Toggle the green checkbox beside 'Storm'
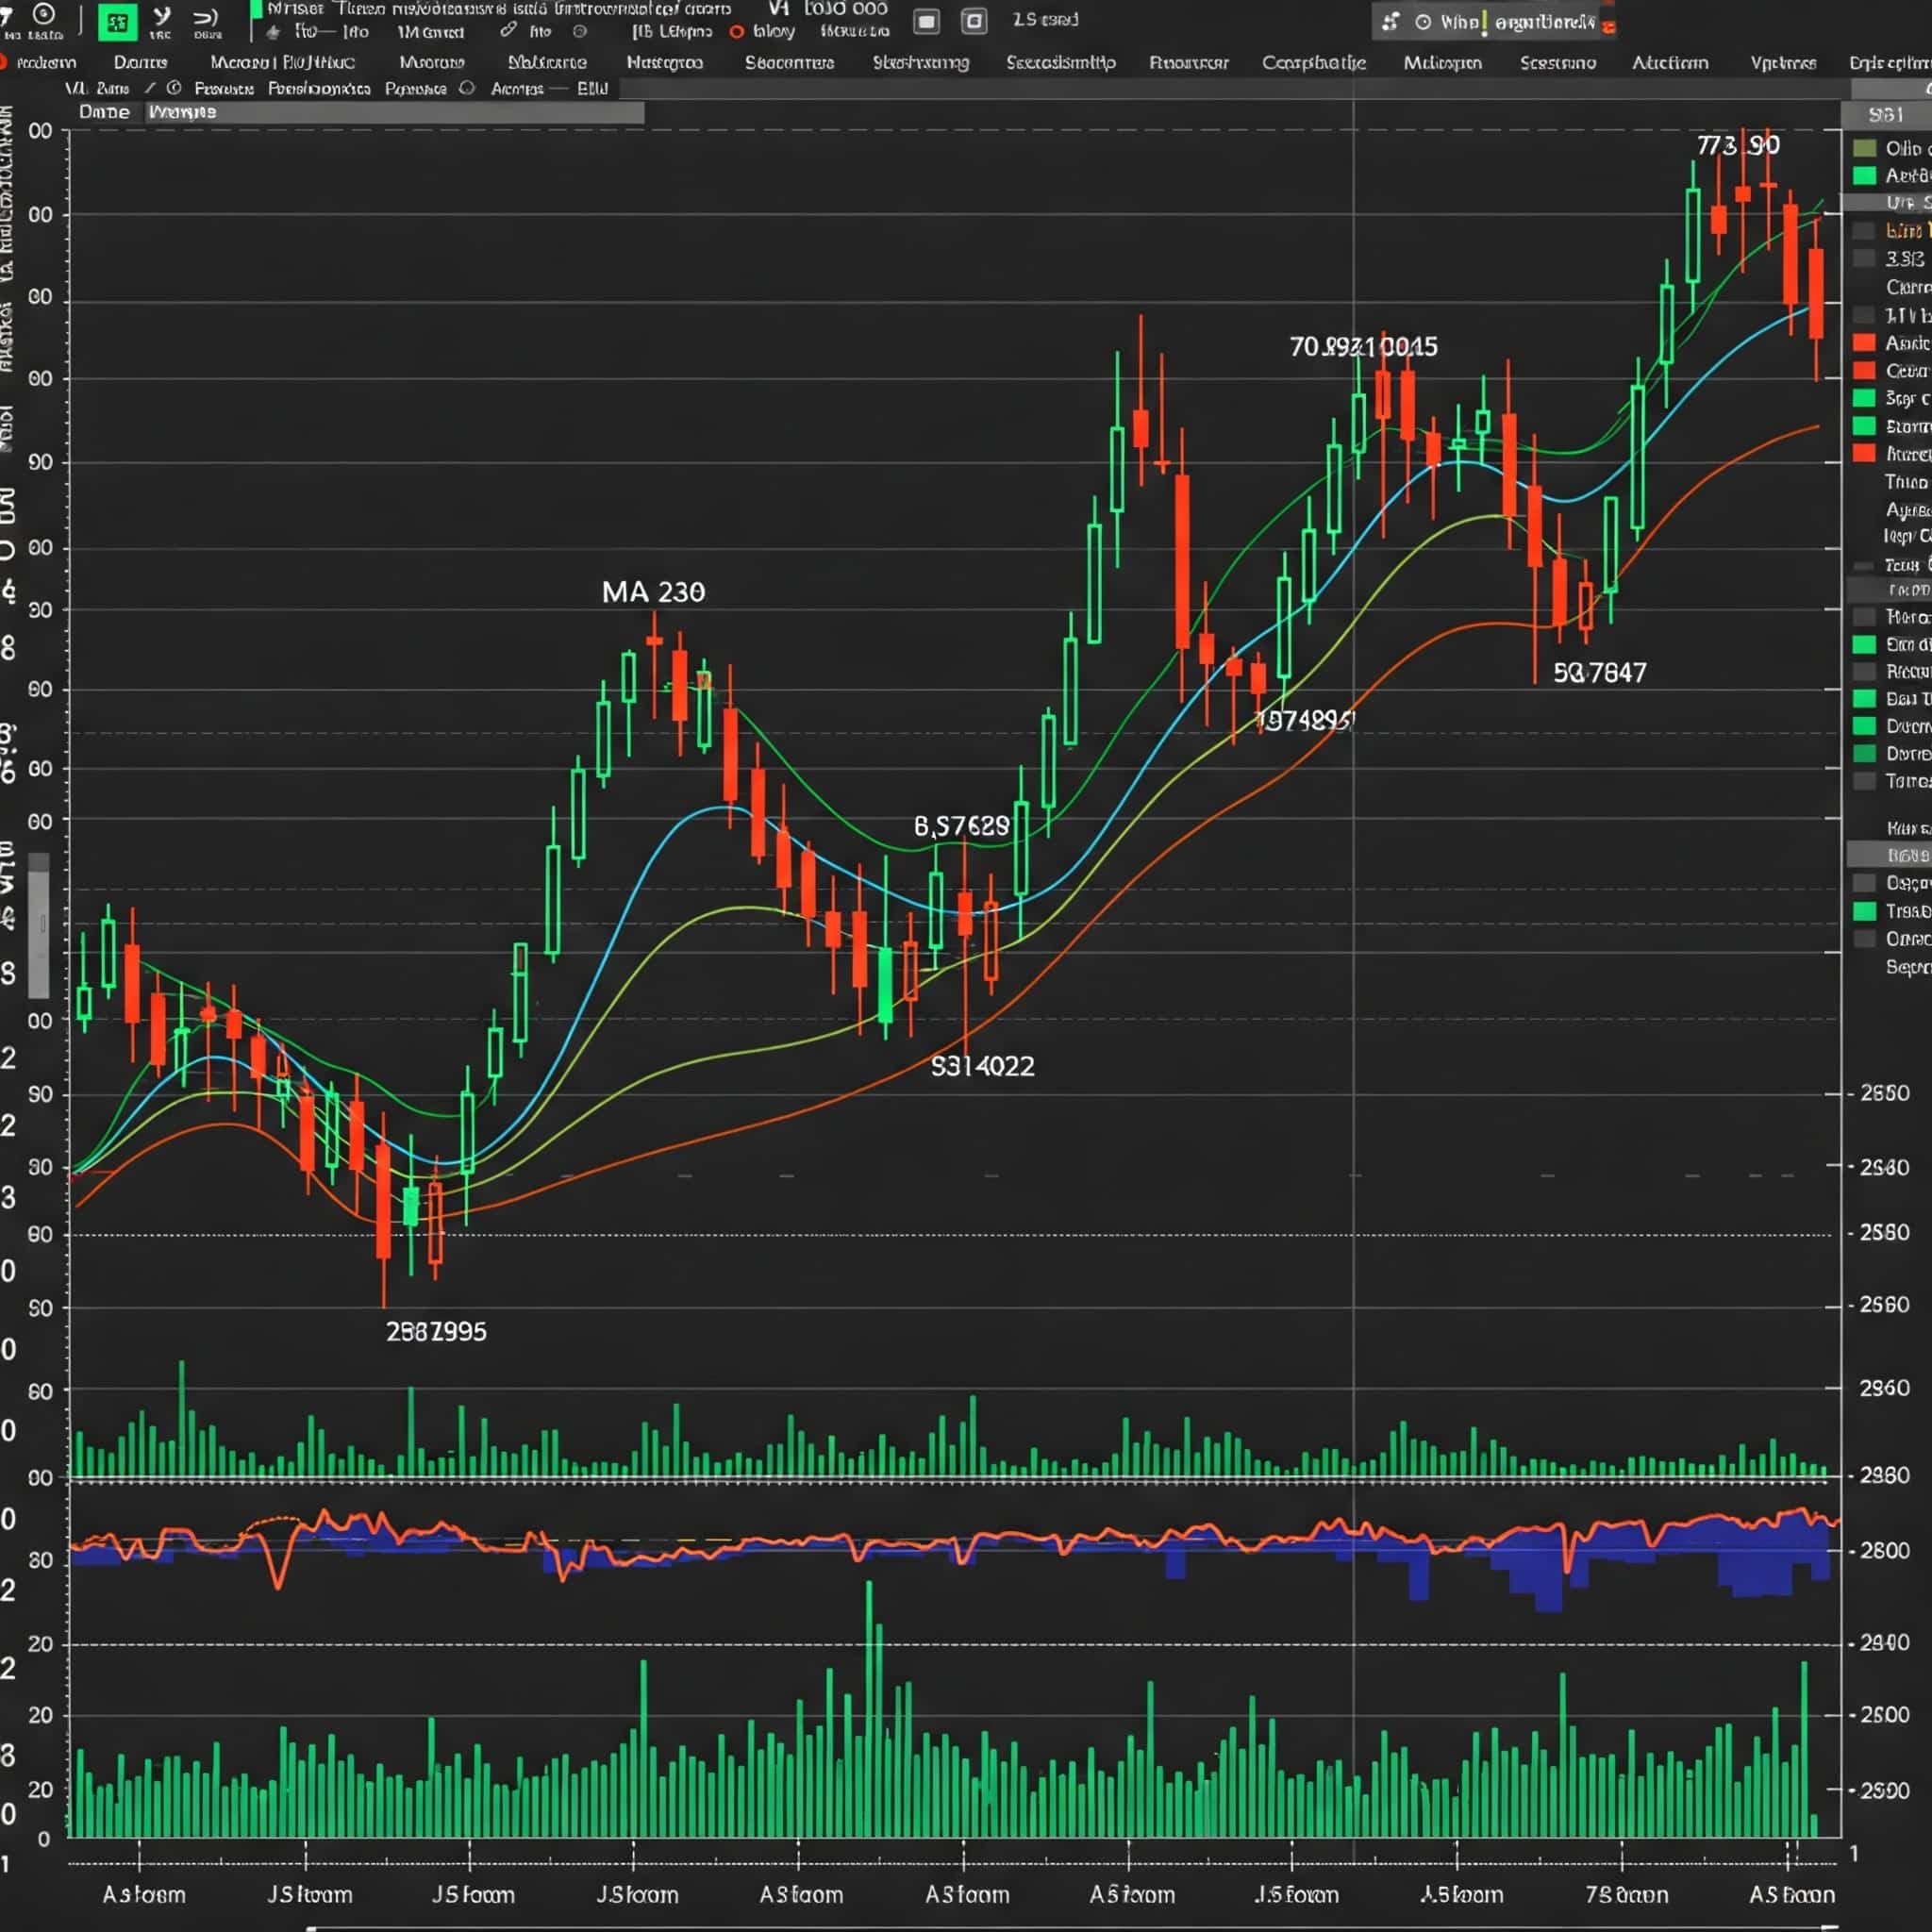The height and width of the screenshot is (1932, 1932). (1864, 426)
